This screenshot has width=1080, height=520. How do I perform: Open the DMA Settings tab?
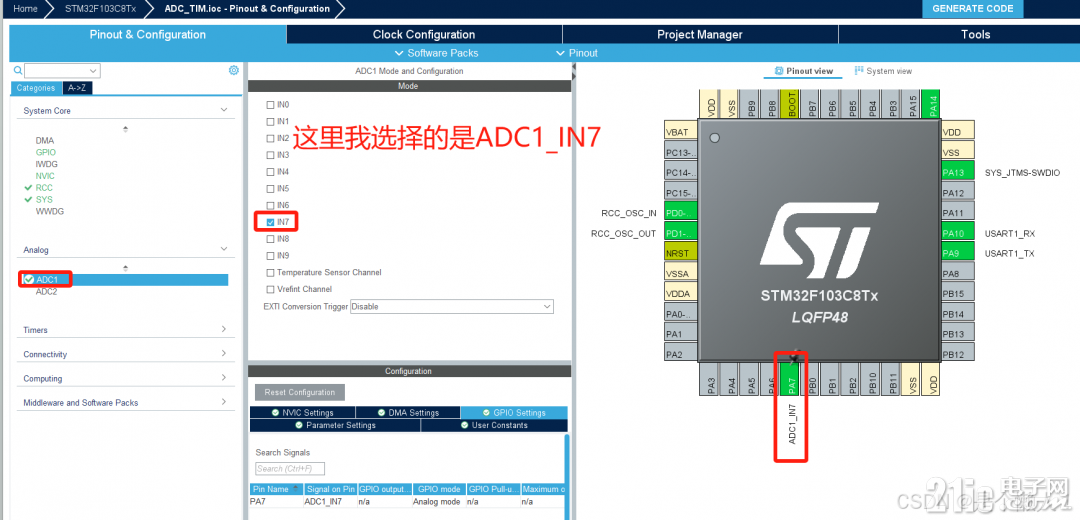pyautogui.click(x=408, y=413)
